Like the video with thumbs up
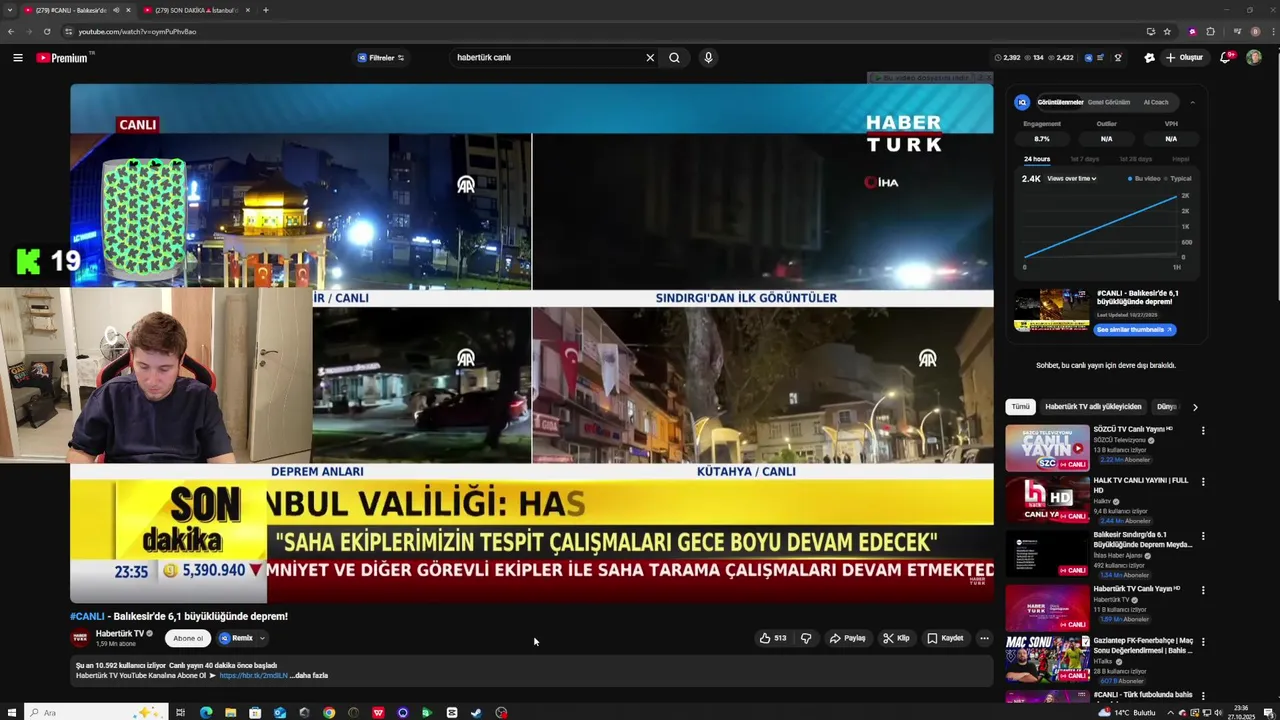The image size is (1280, 720). [x=773, y=638]
